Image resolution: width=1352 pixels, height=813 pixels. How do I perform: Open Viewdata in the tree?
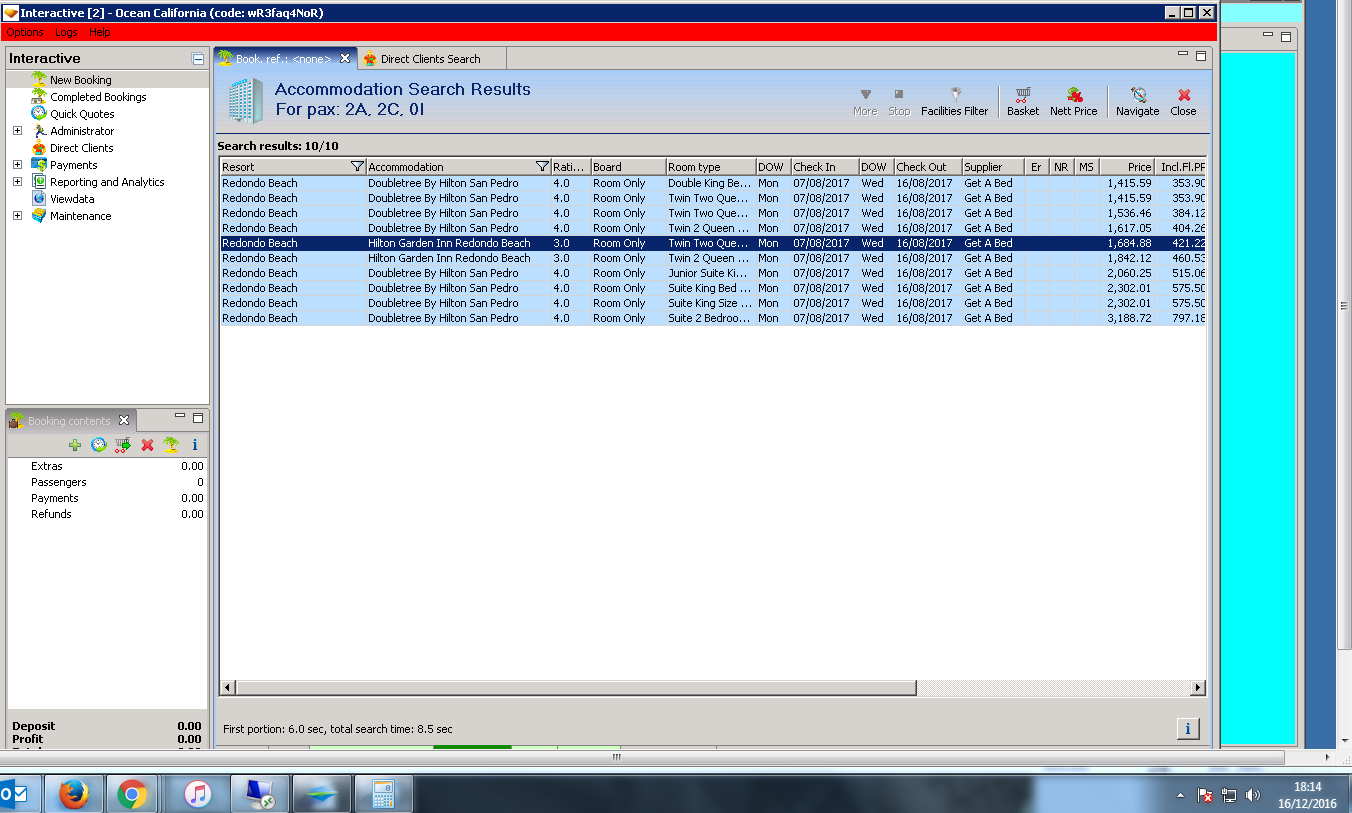(x=73, y=199)
